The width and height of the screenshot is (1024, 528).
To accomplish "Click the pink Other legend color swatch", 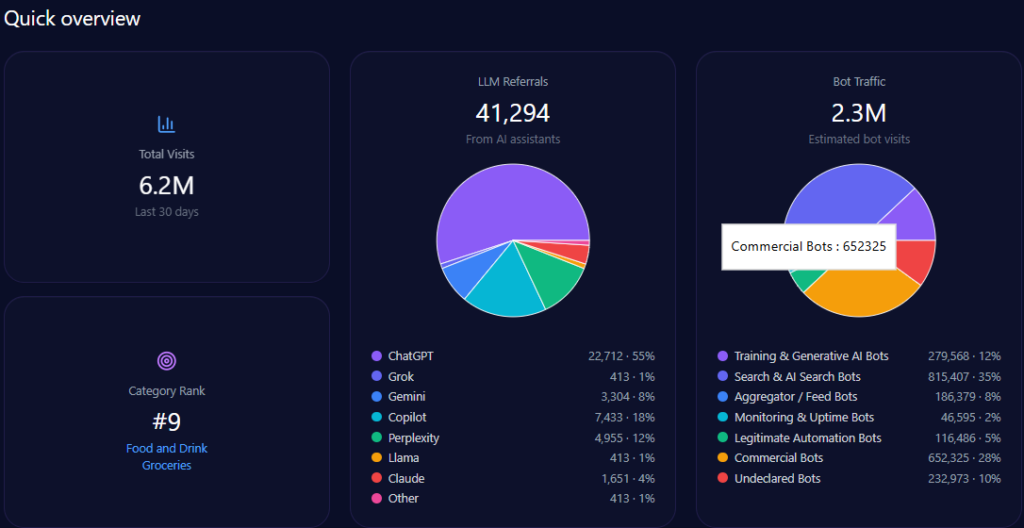I will (376, 499).
